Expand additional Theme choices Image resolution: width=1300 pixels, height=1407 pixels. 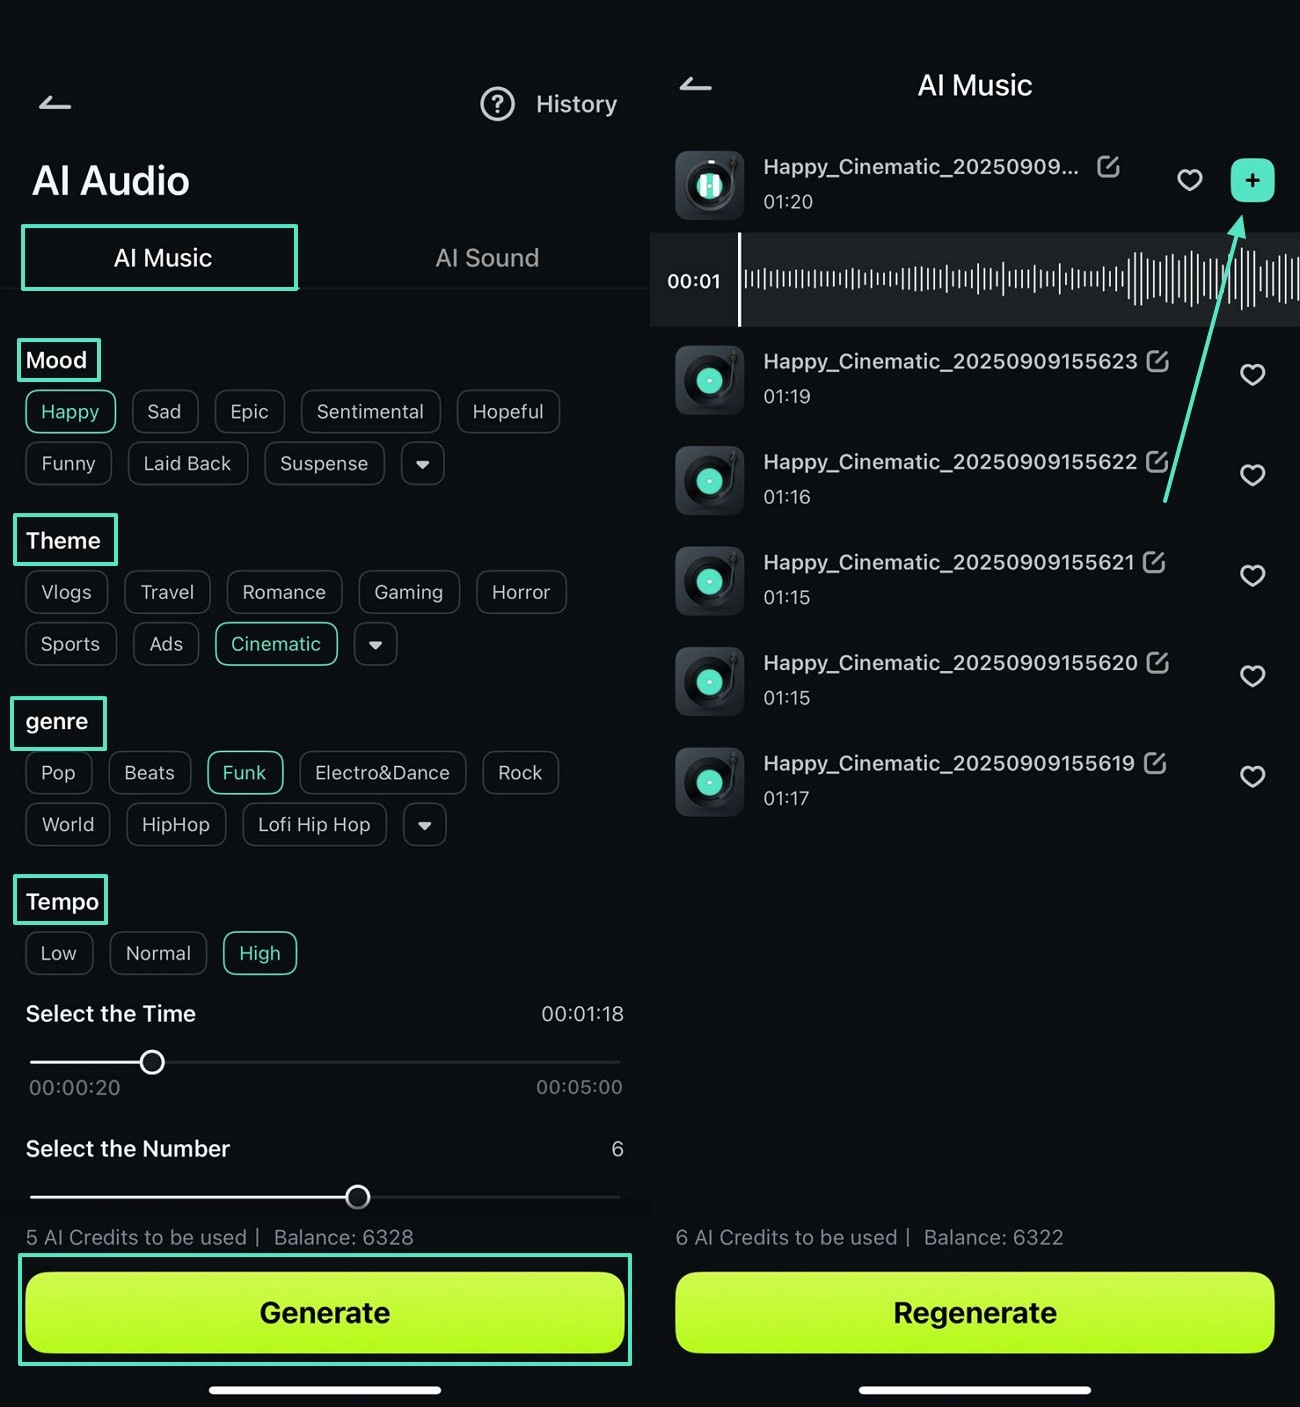375,644
